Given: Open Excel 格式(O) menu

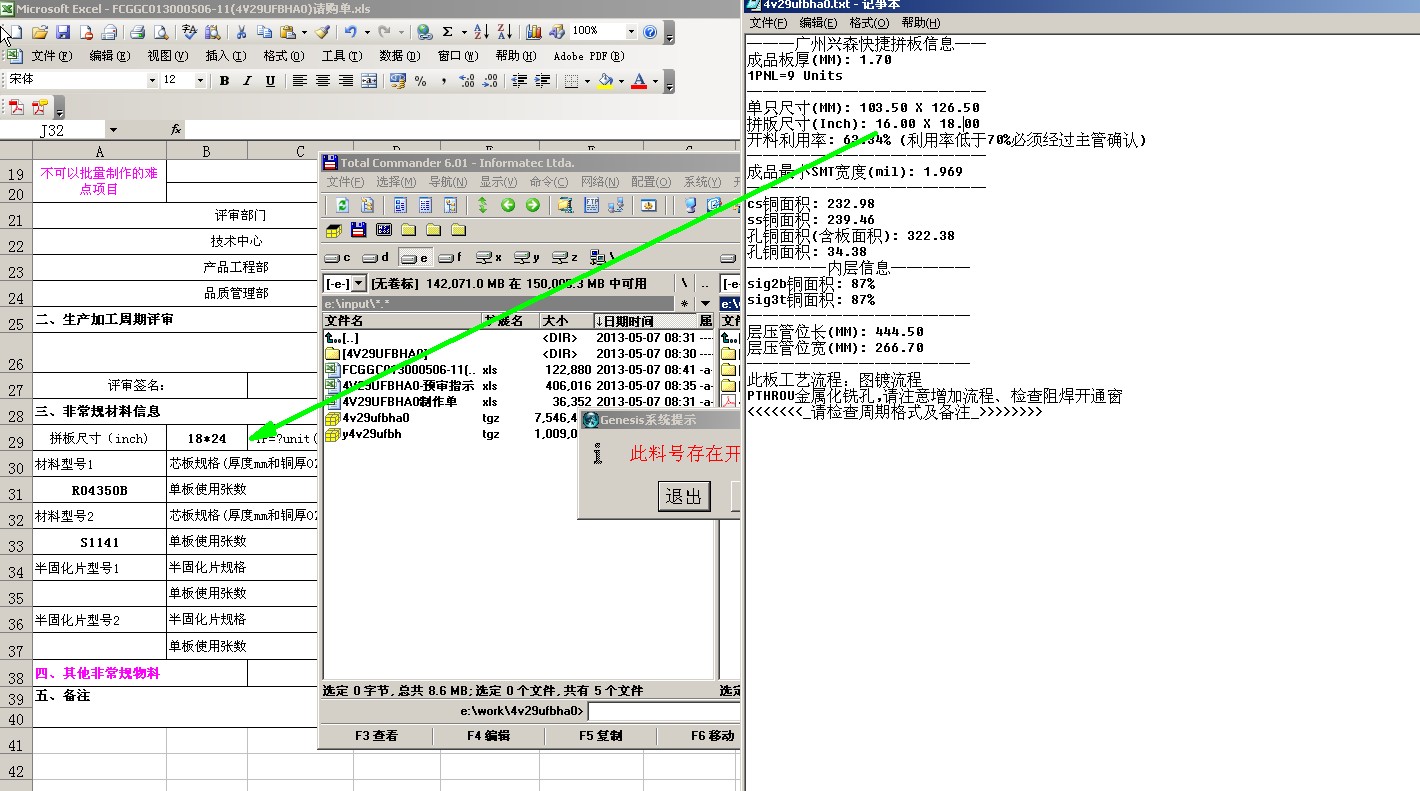Looking at the screenshot, I should [283, 56].
